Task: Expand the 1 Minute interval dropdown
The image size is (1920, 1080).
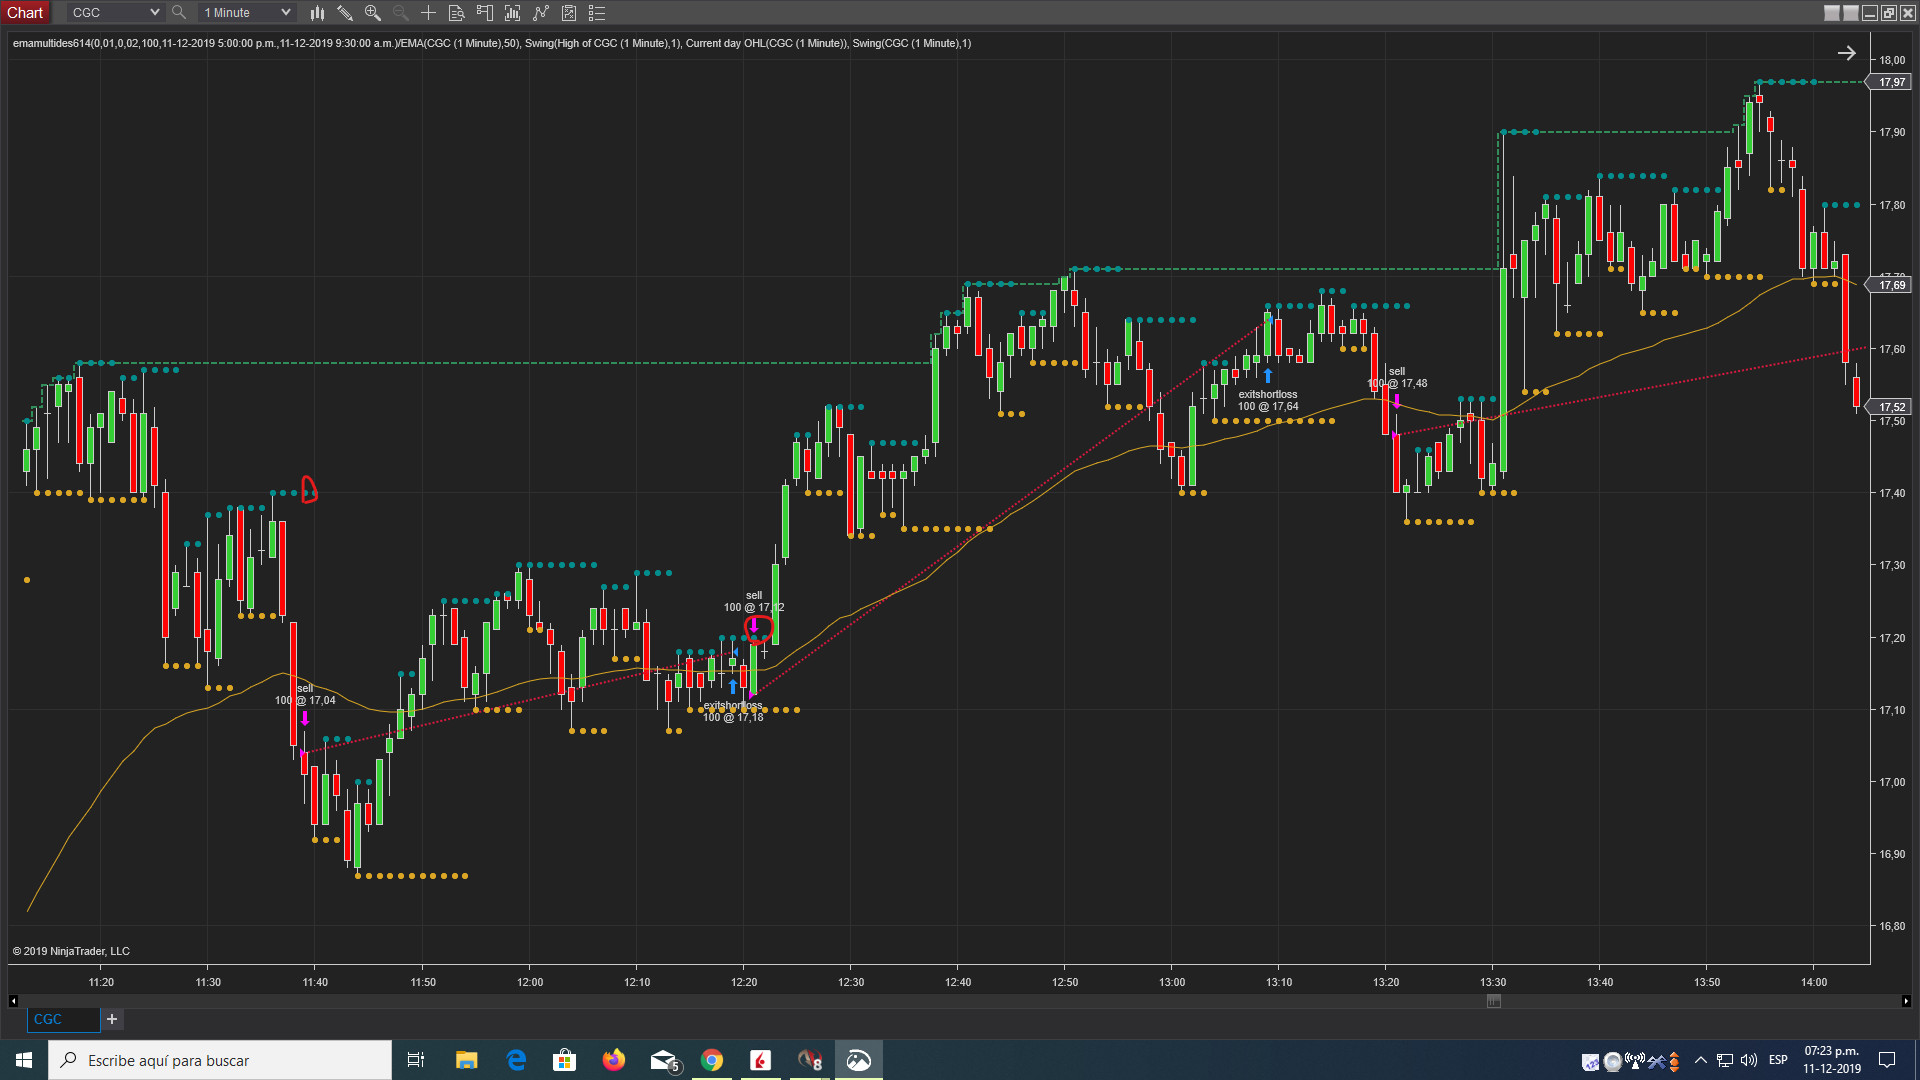Action: point(285,13)
